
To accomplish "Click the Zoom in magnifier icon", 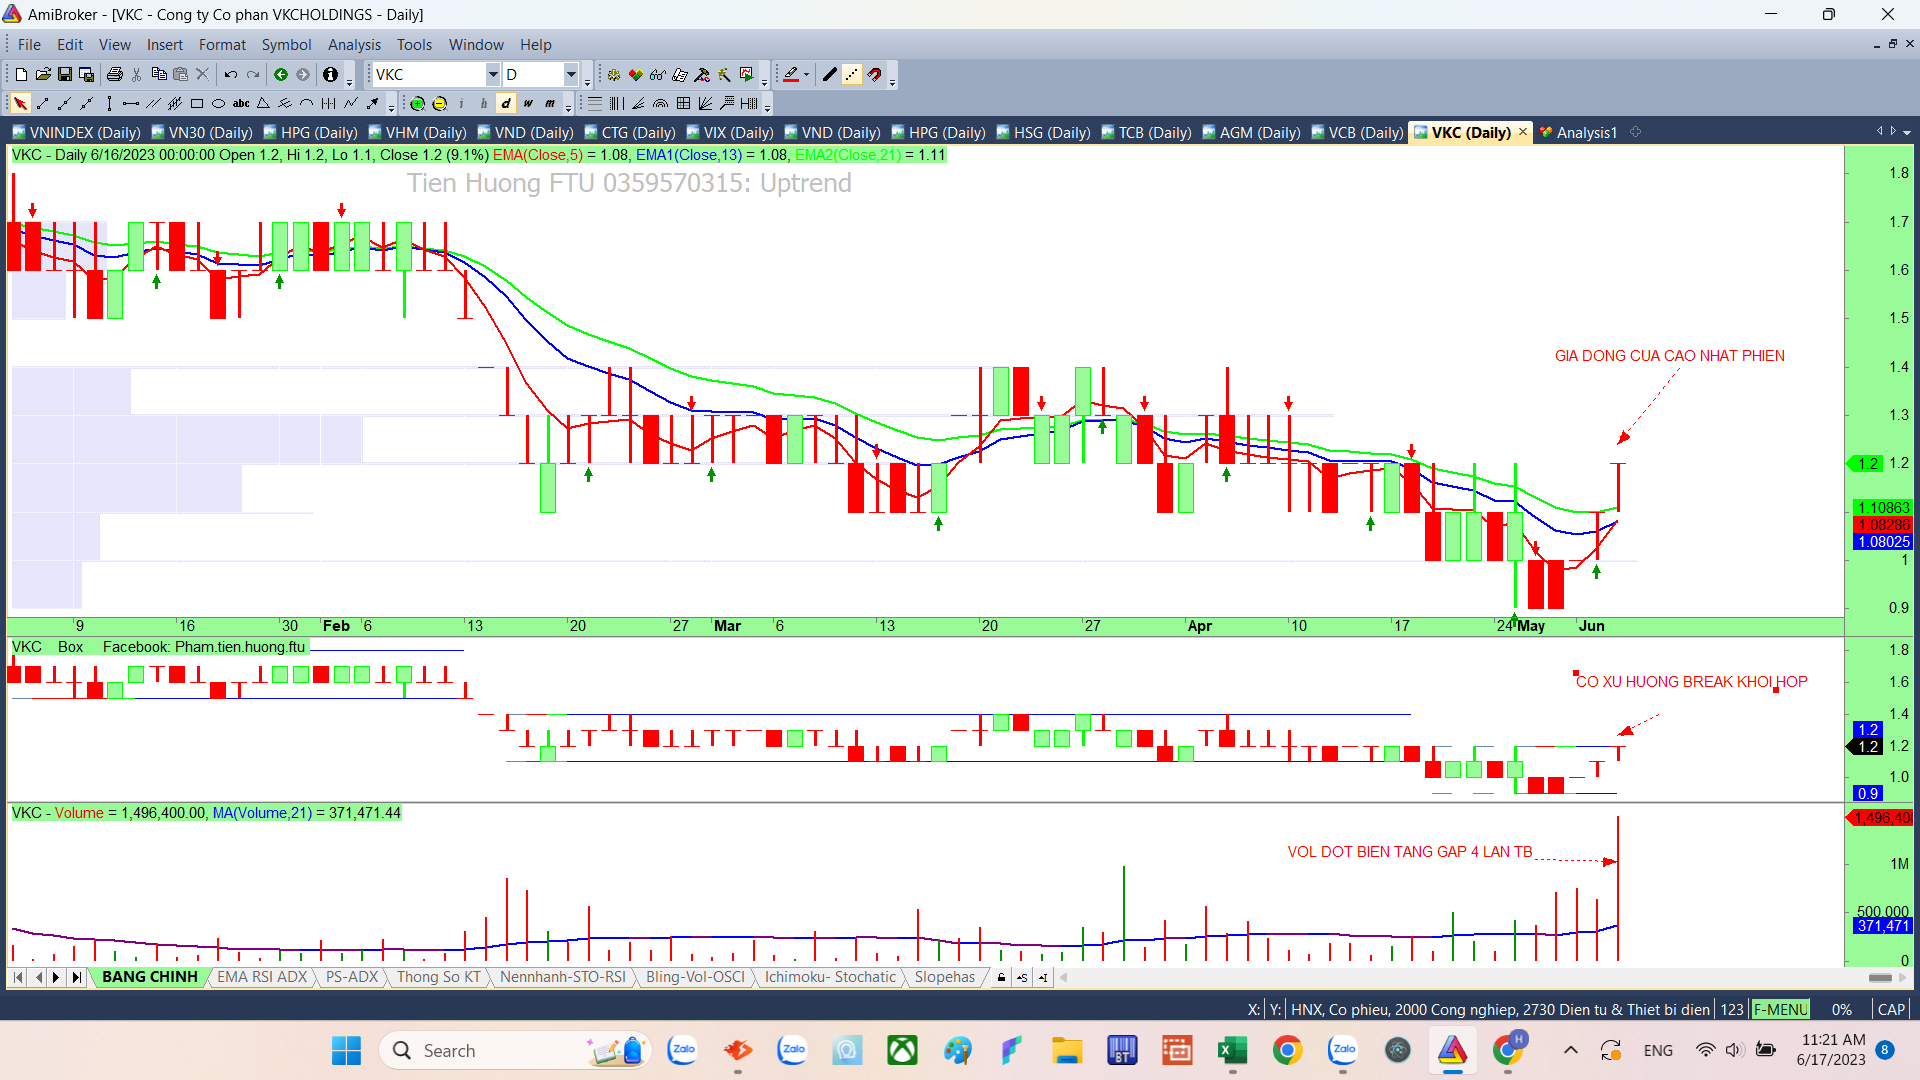I will point(418,104).
